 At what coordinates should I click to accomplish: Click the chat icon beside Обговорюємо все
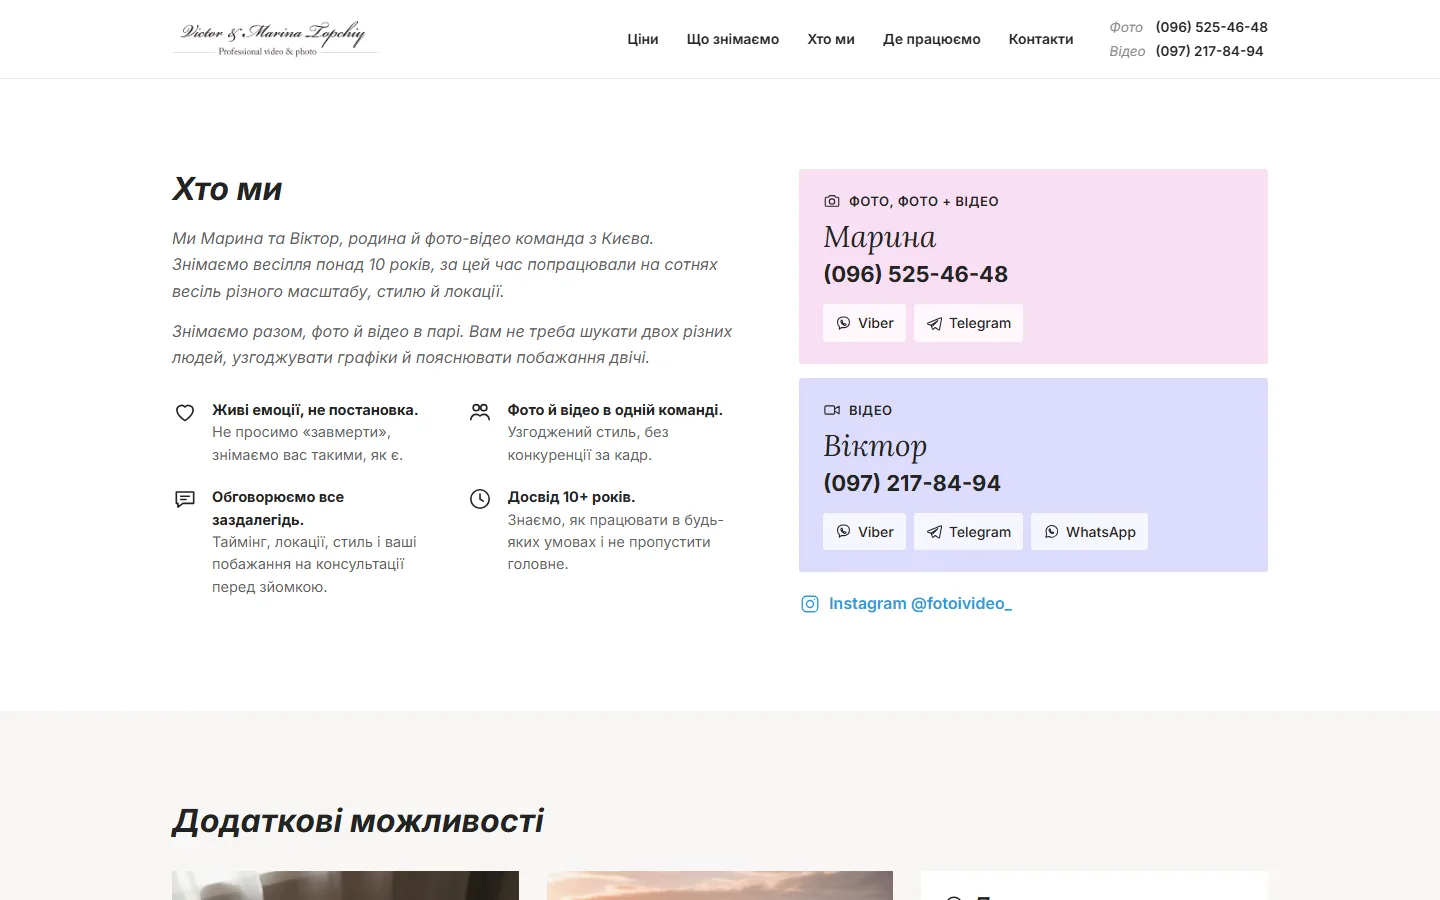(x=185, y=499)
